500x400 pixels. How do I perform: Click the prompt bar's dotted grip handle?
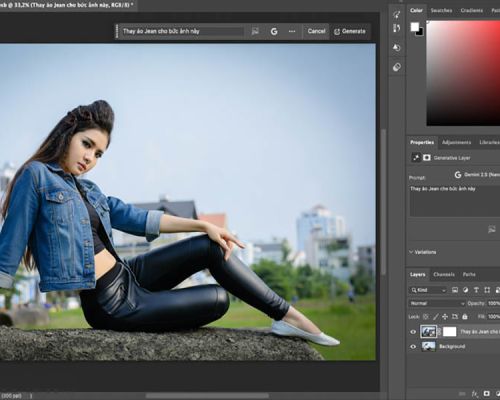pyautogui.click(x=117, y=31)
